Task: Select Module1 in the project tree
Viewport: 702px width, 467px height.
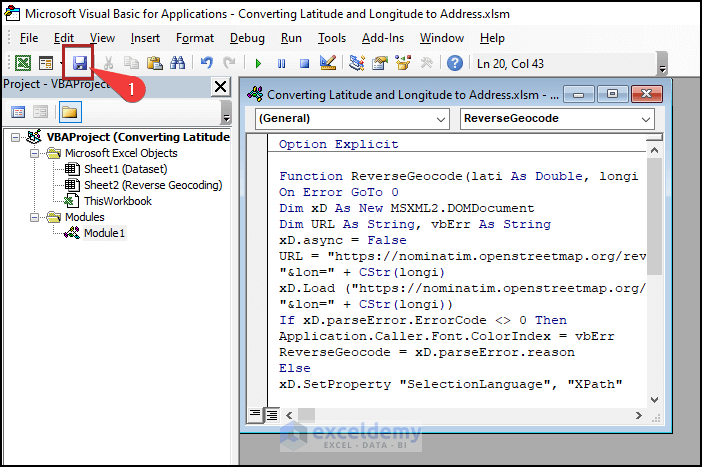Action: pos(104,233)
